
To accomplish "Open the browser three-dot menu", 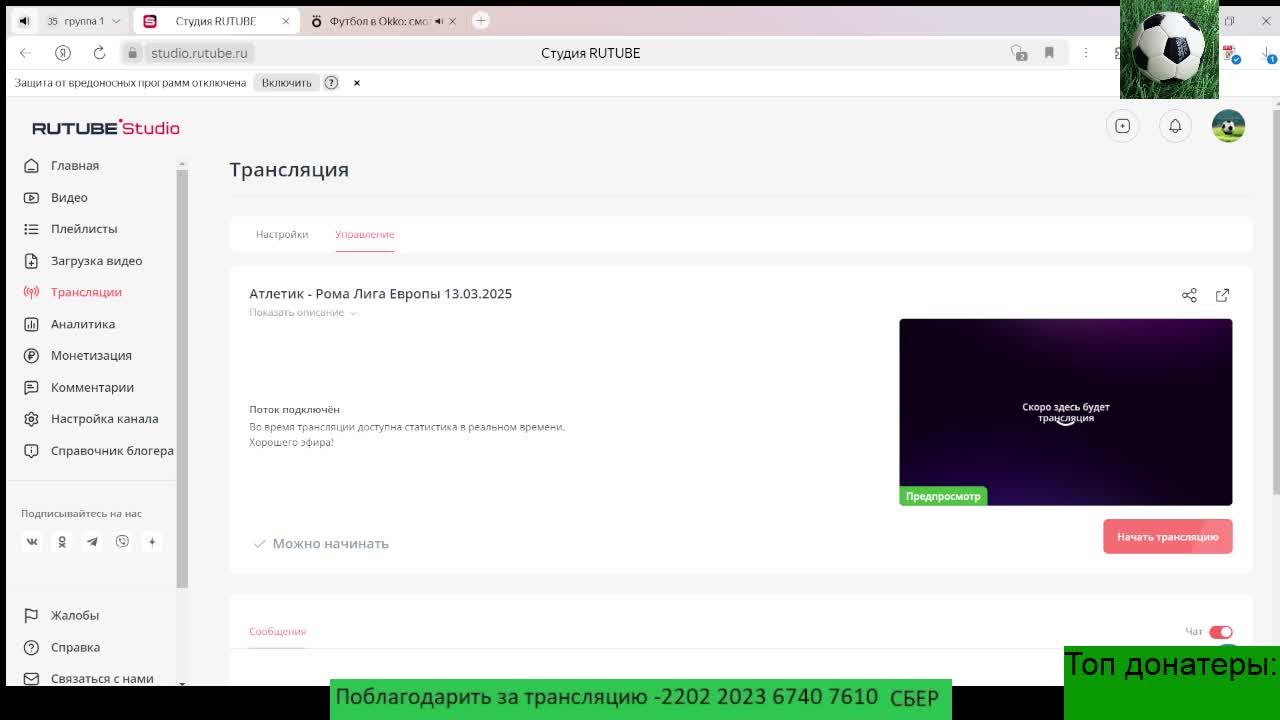I will click(x=1085, y=53).
